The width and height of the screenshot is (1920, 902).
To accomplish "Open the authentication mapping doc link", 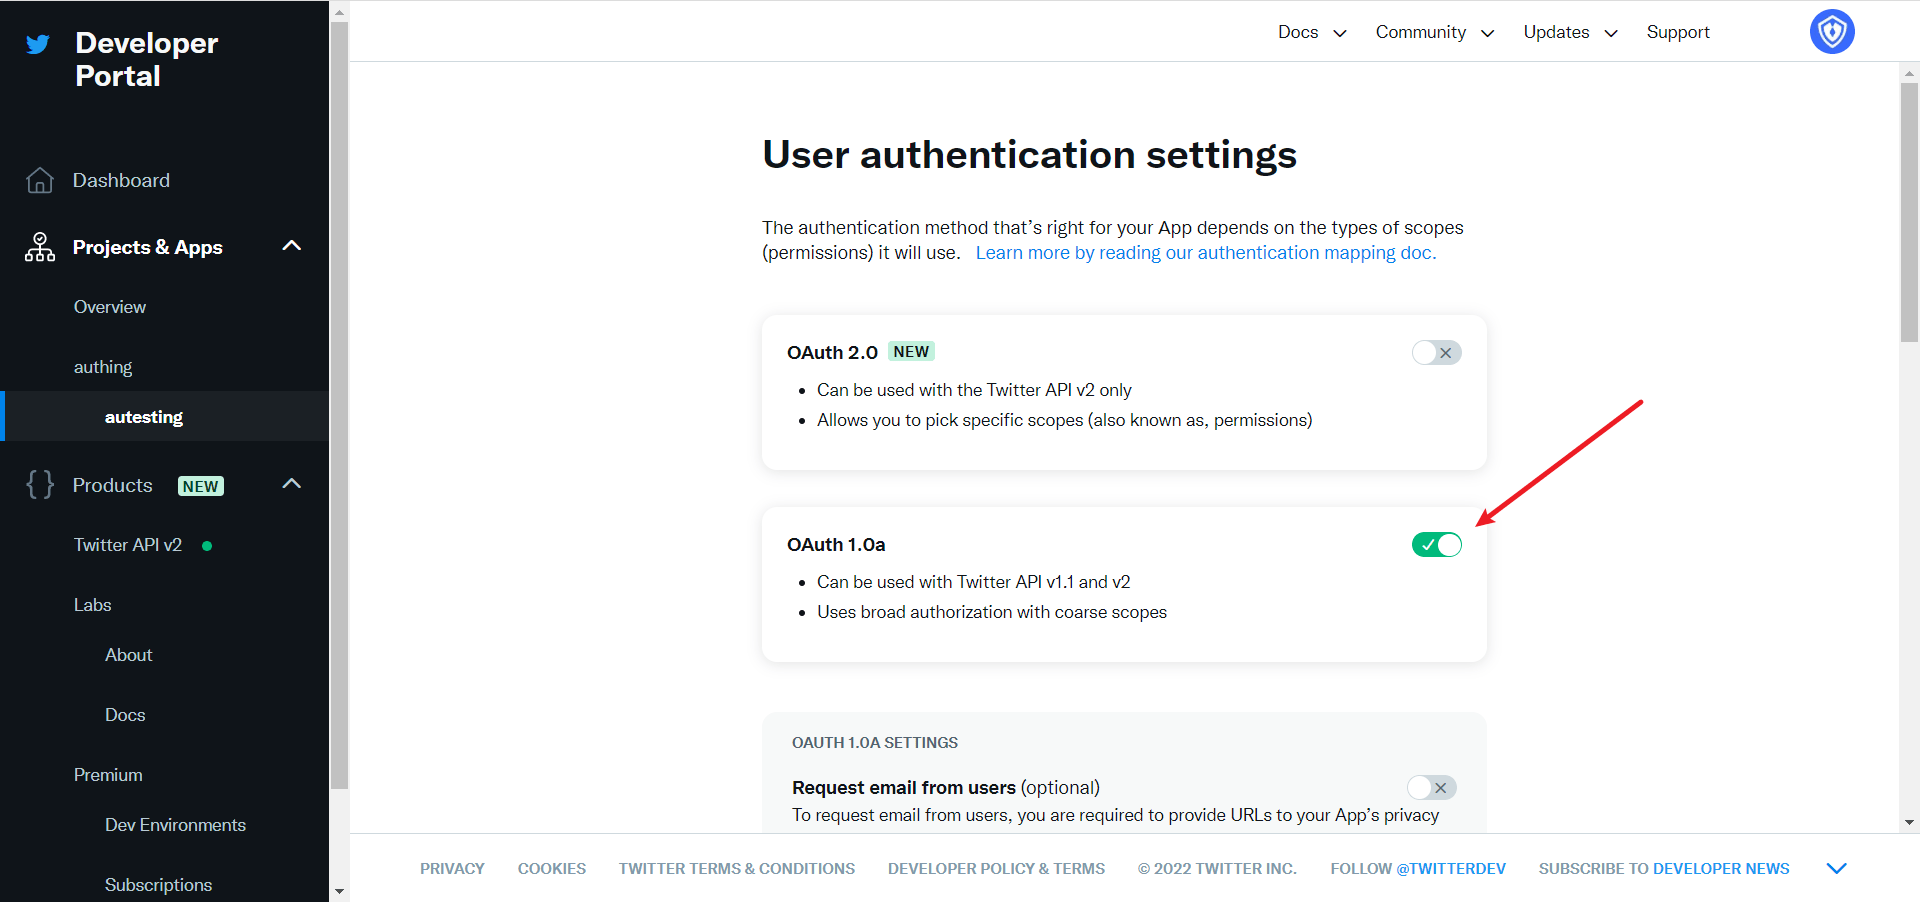I will pos(1205,253).
